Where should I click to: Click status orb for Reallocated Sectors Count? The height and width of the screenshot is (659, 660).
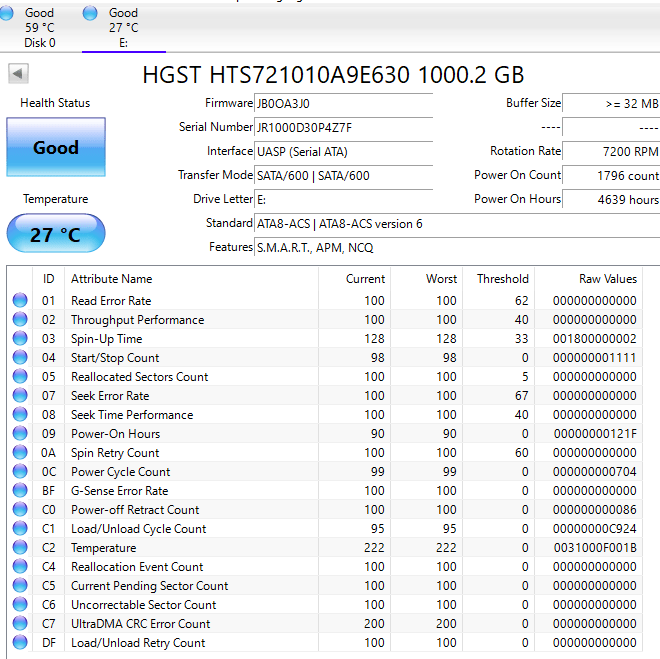[20, 376]
